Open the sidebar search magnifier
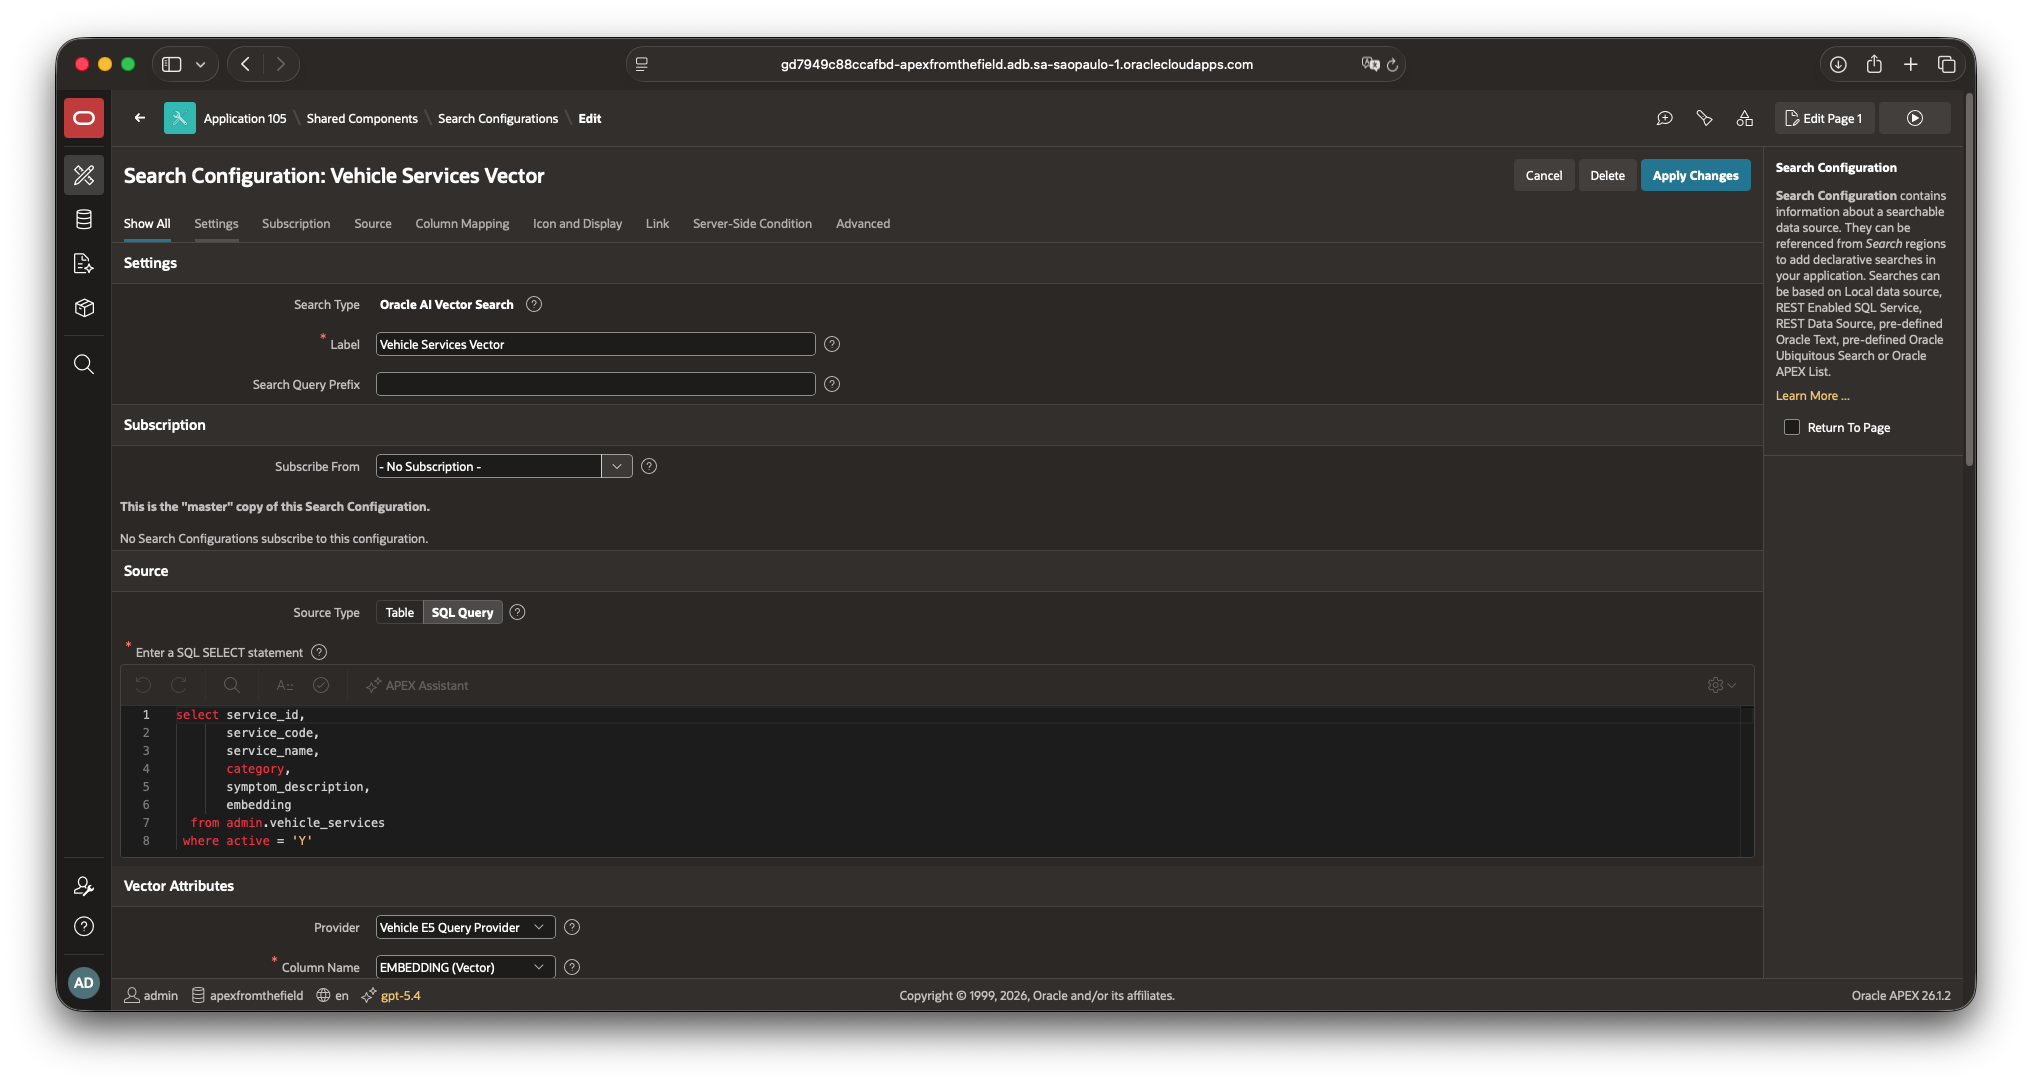 pos(84,364)
